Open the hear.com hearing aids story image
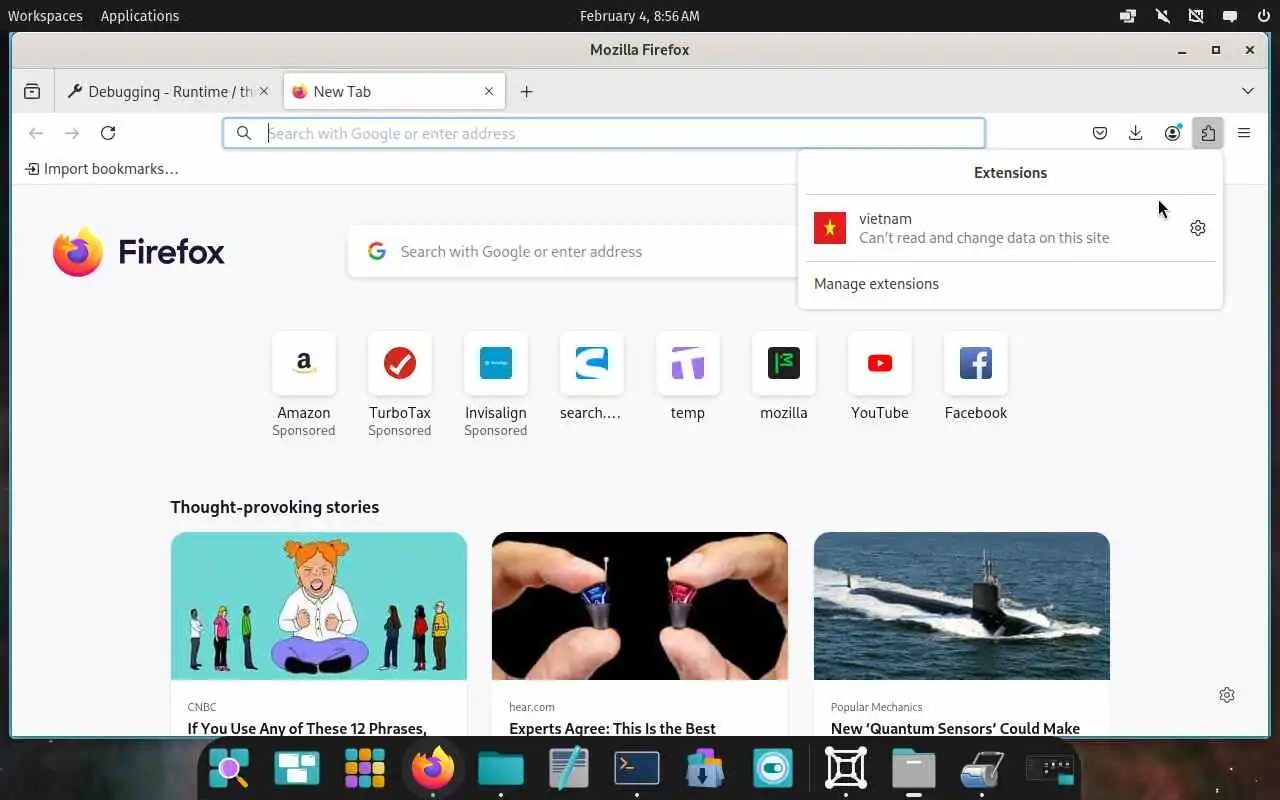 pos(640,606)
